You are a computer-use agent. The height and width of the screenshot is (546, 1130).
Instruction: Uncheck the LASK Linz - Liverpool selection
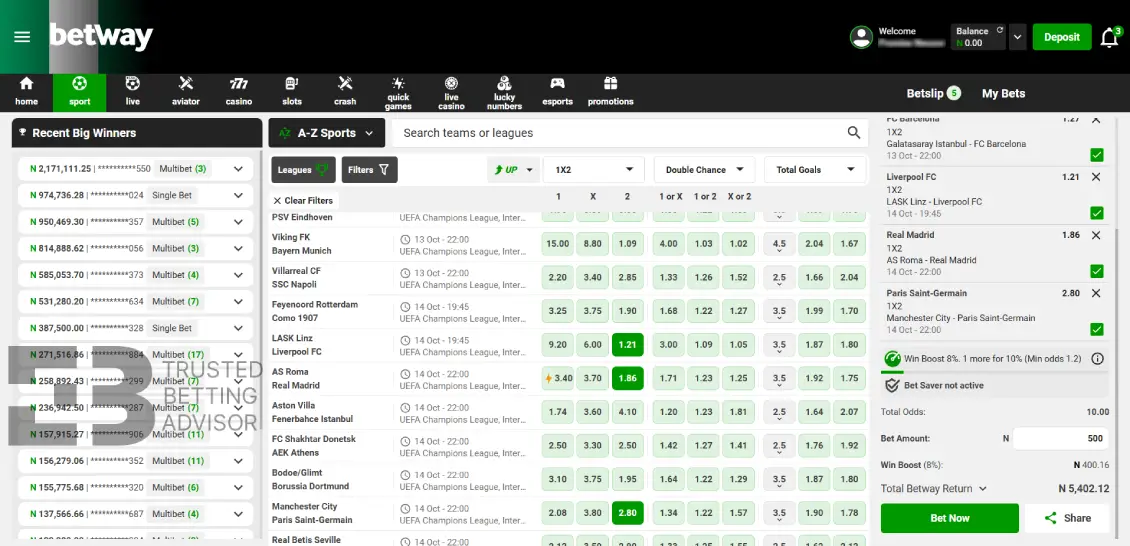1097,213
